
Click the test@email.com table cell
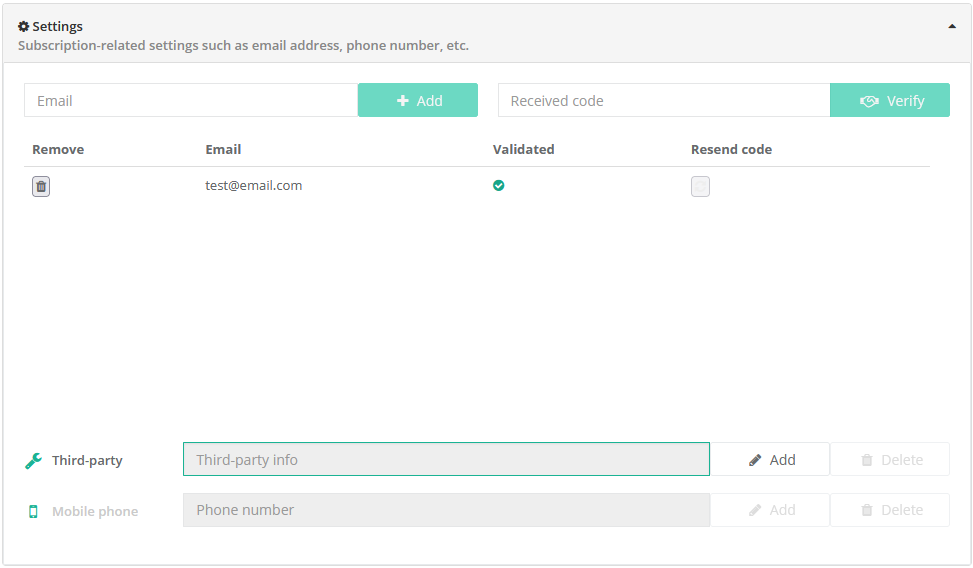[x=254, y=186]
